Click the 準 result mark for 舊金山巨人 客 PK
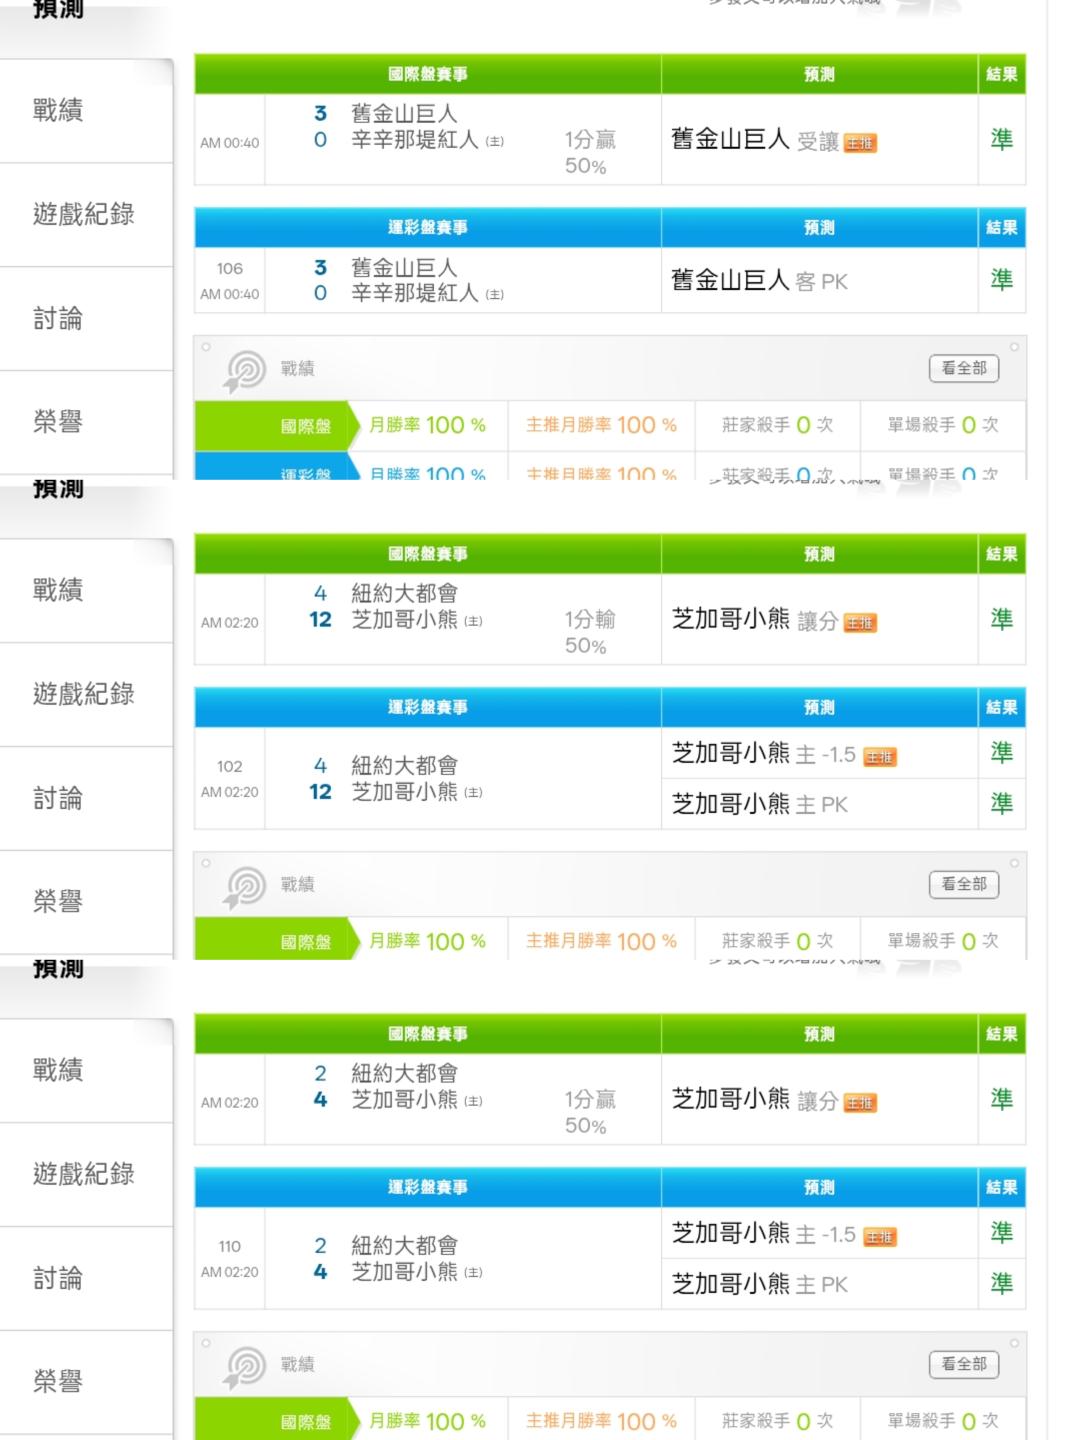Viewport: 1080px width, 1440px height. coord(1001,280)
